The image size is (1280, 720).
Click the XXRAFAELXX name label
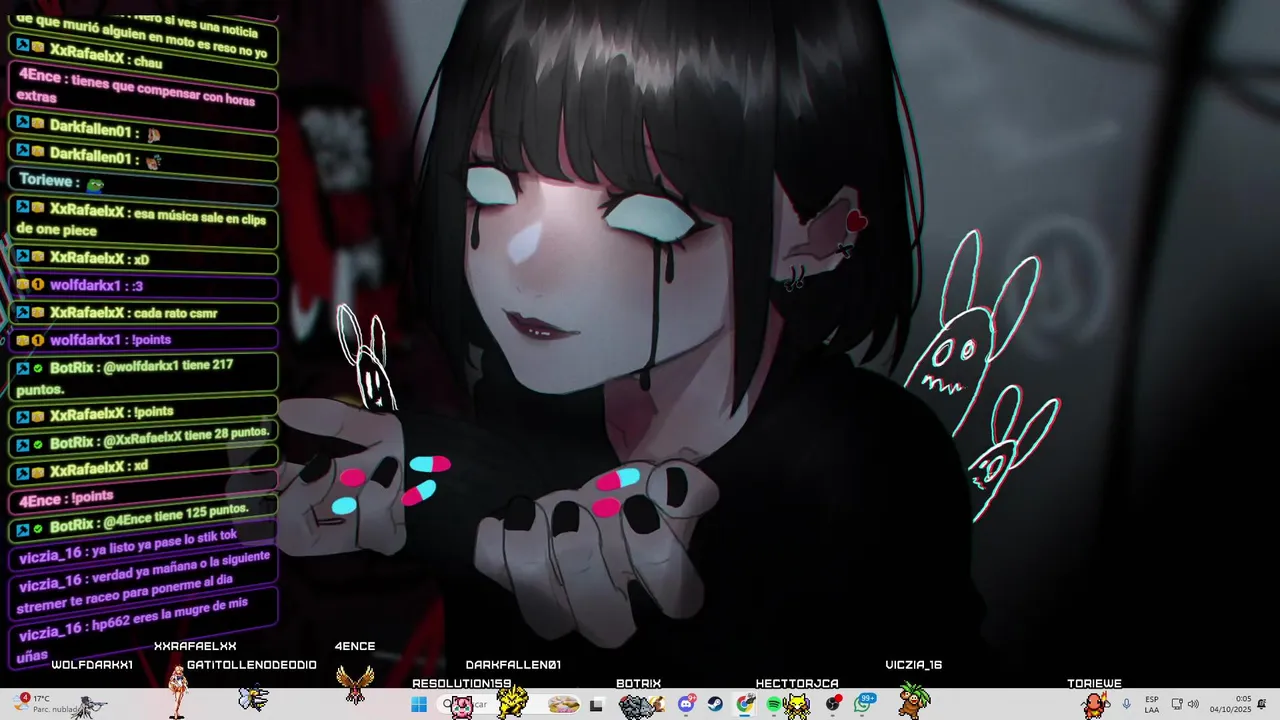point(195,647)
